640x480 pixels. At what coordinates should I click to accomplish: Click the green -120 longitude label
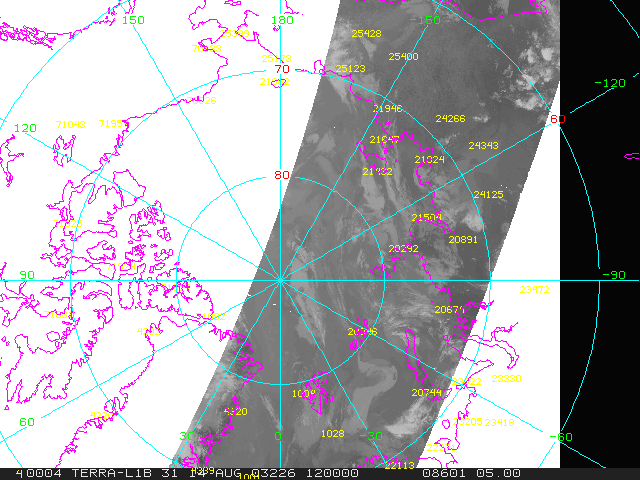[610, 83]
